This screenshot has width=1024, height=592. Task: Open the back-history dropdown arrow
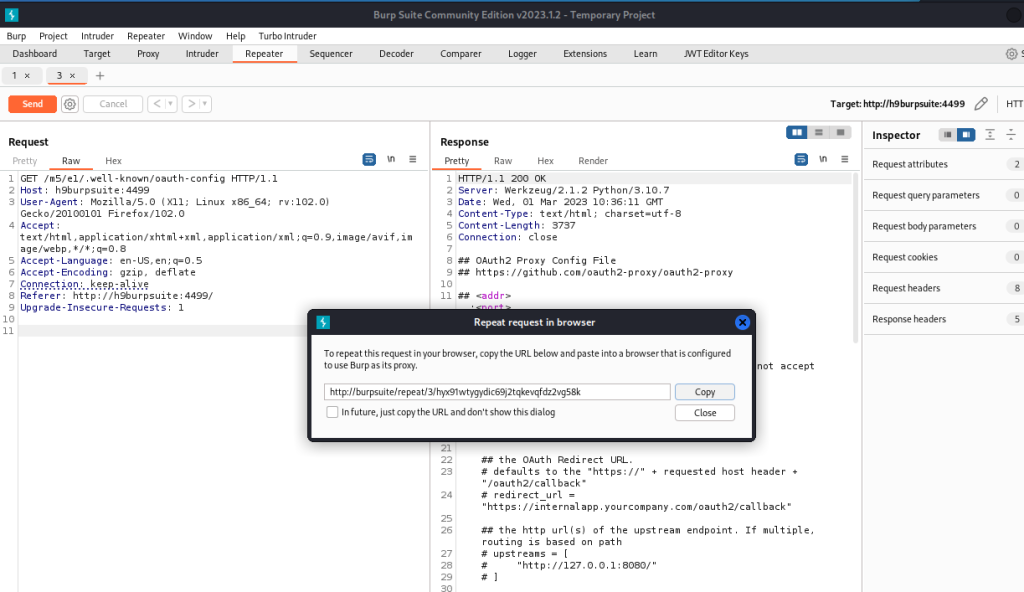click(170, 104)
